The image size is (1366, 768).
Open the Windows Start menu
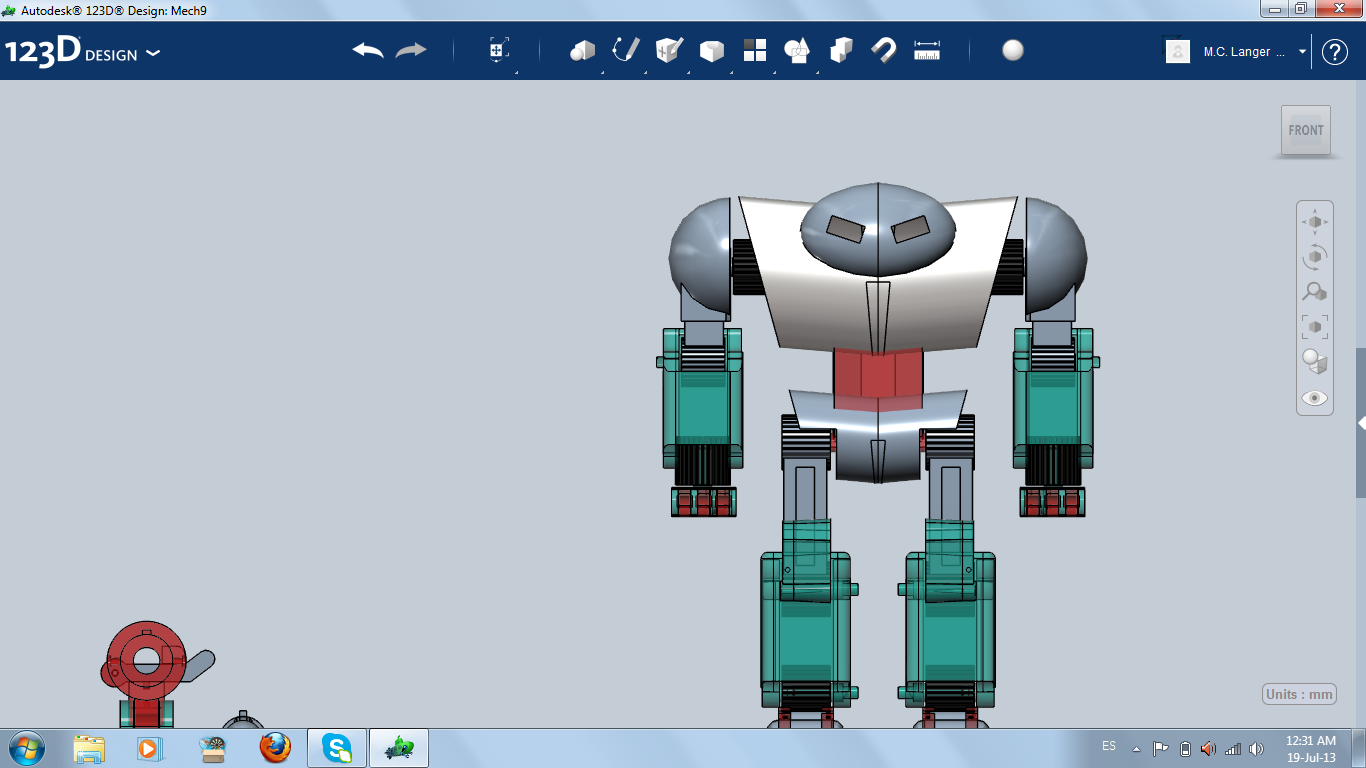click(26, 748)
